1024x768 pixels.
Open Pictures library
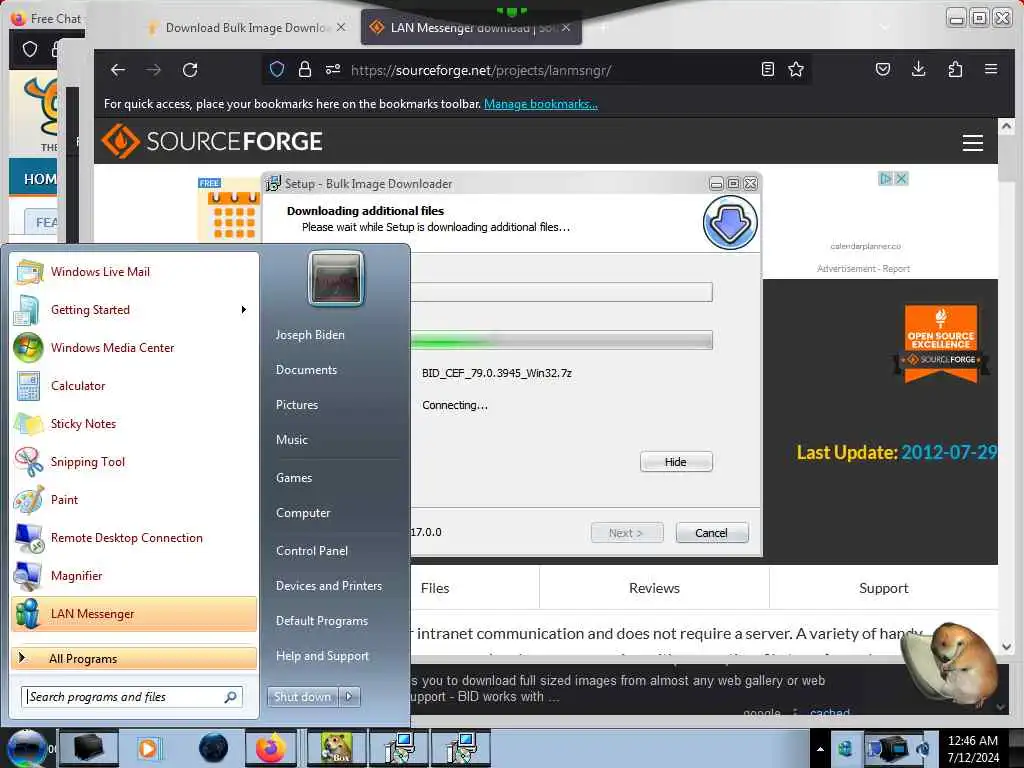click(297, 405)
